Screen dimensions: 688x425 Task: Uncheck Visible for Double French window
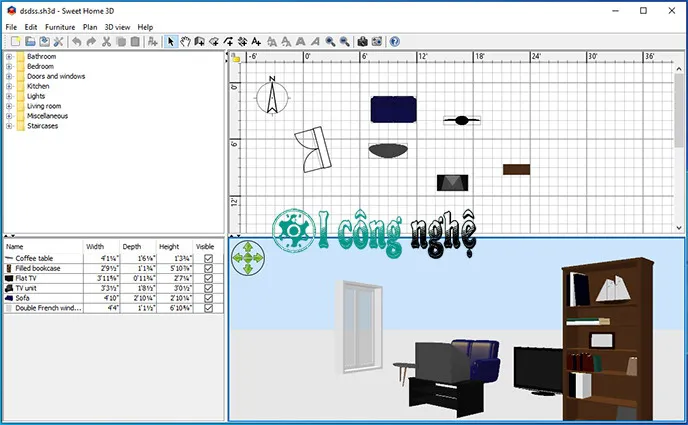click(x=208, y=308)
